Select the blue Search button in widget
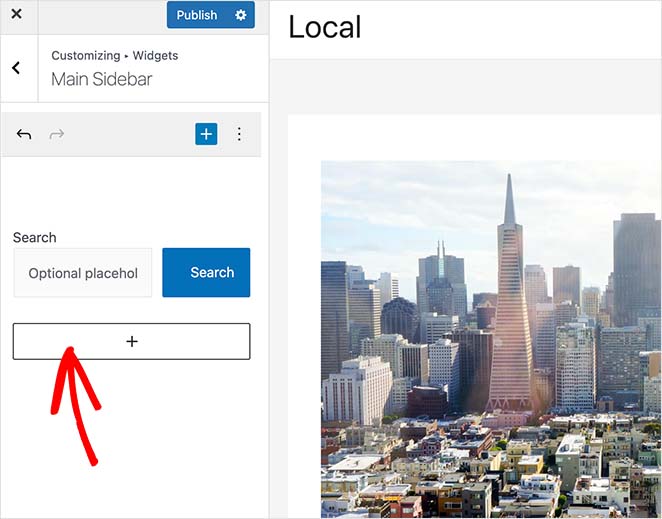The height and width of the screenshot is (519, 662). coord(206,273)
